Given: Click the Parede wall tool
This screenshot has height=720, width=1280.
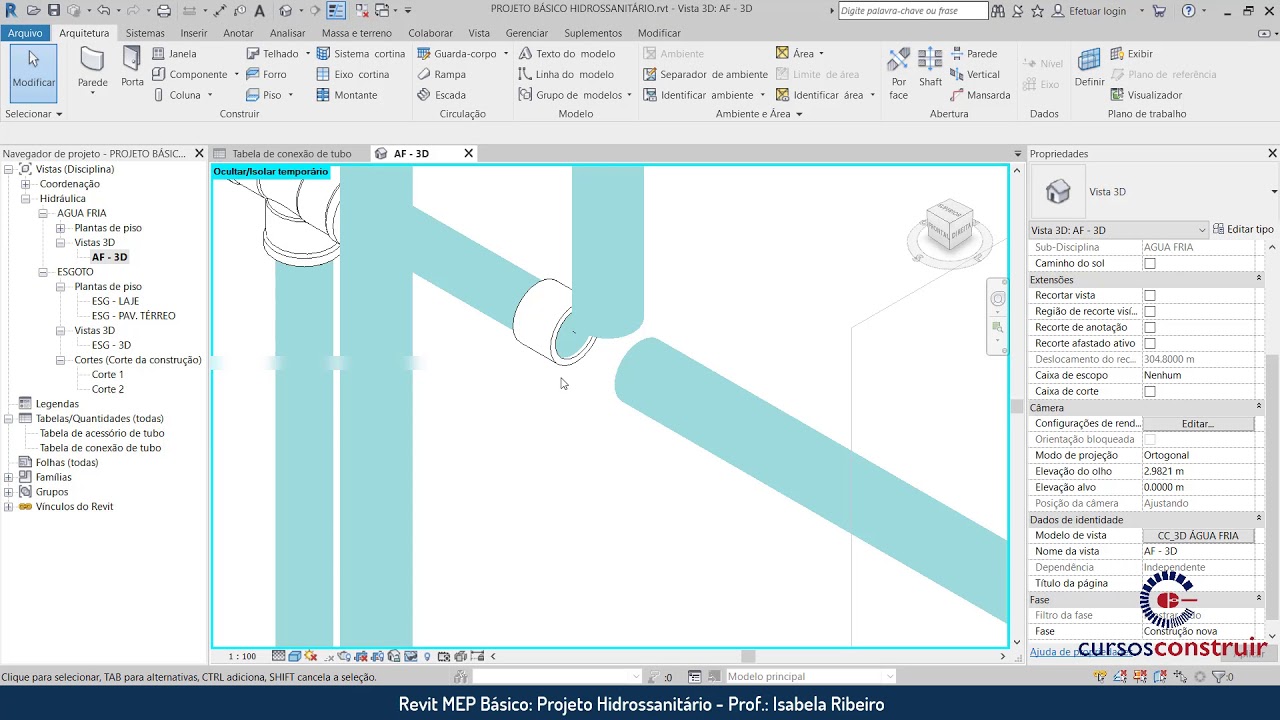Looking at the screenshot, I should [92, 69].
